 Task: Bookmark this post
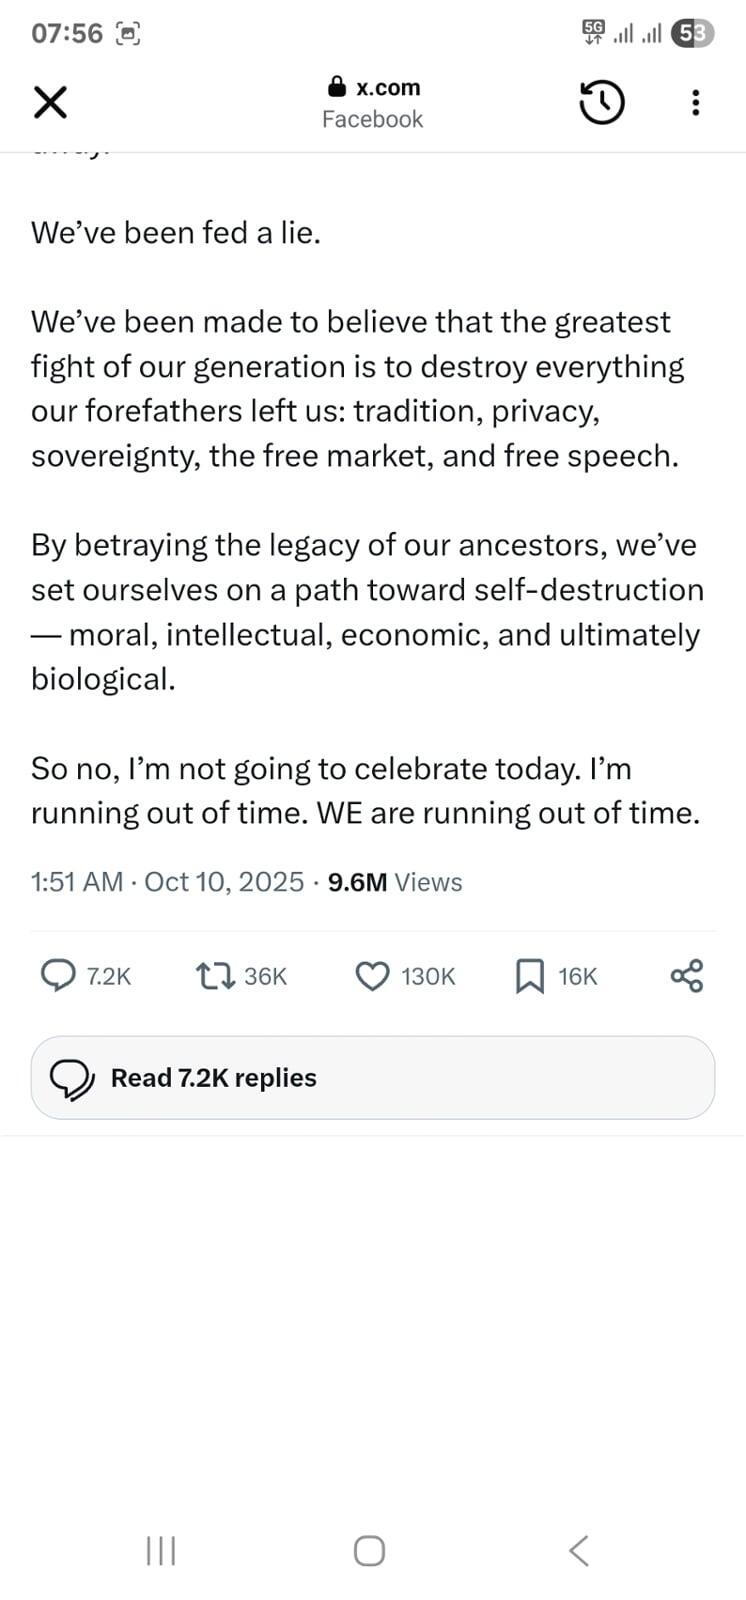[529, 976]
